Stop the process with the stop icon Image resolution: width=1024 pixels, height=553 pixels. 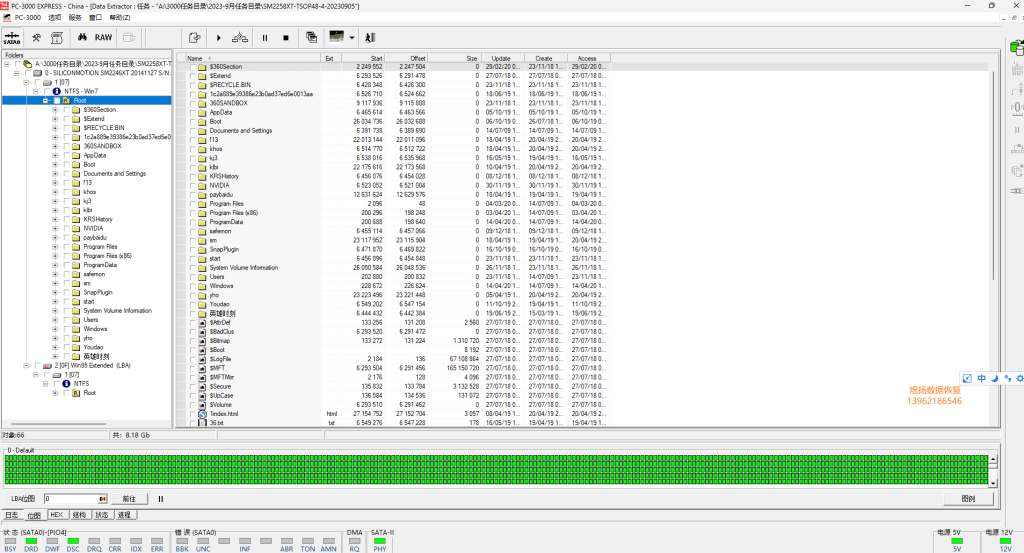(x=285, y=38)
